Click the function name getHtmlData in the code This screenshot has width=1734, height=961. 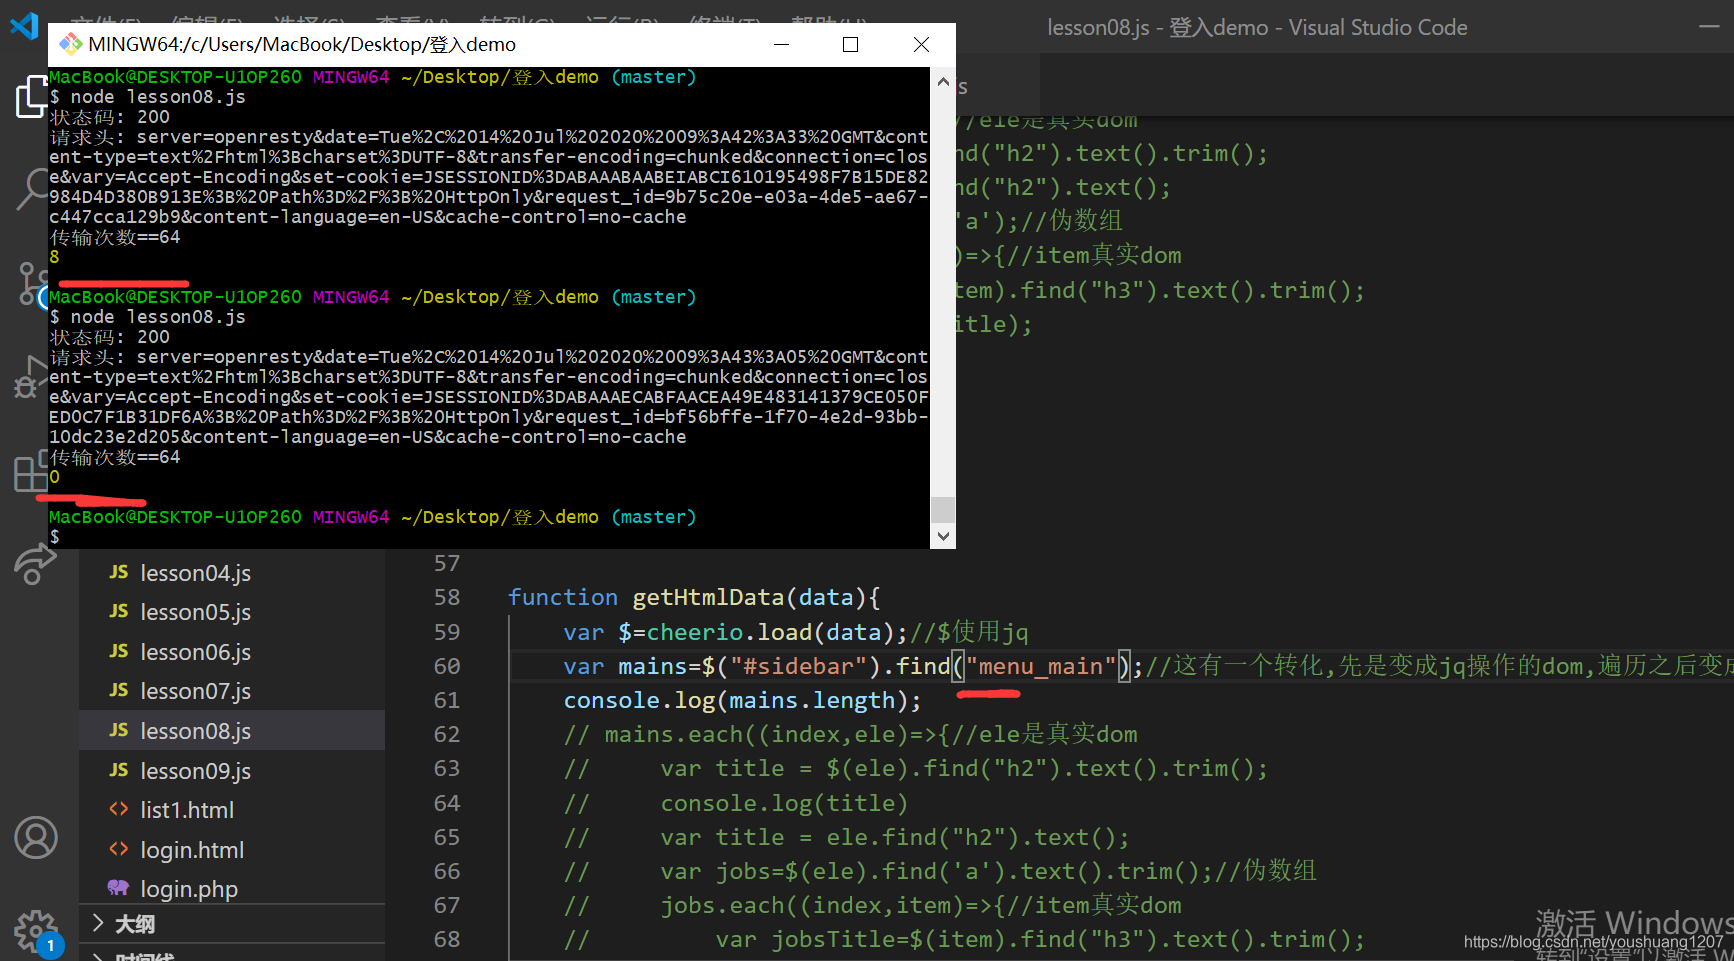coord(708,598)
